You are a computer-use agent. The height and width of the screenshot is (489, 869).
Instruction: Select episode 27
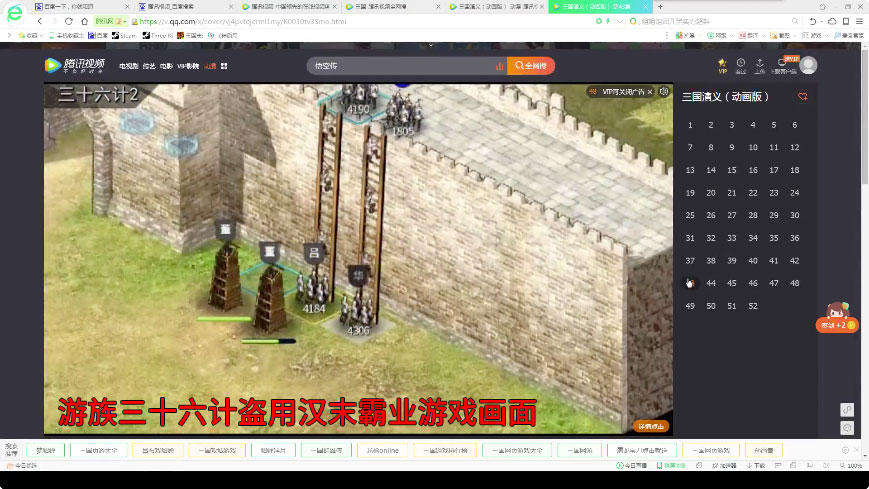(732, 215)
